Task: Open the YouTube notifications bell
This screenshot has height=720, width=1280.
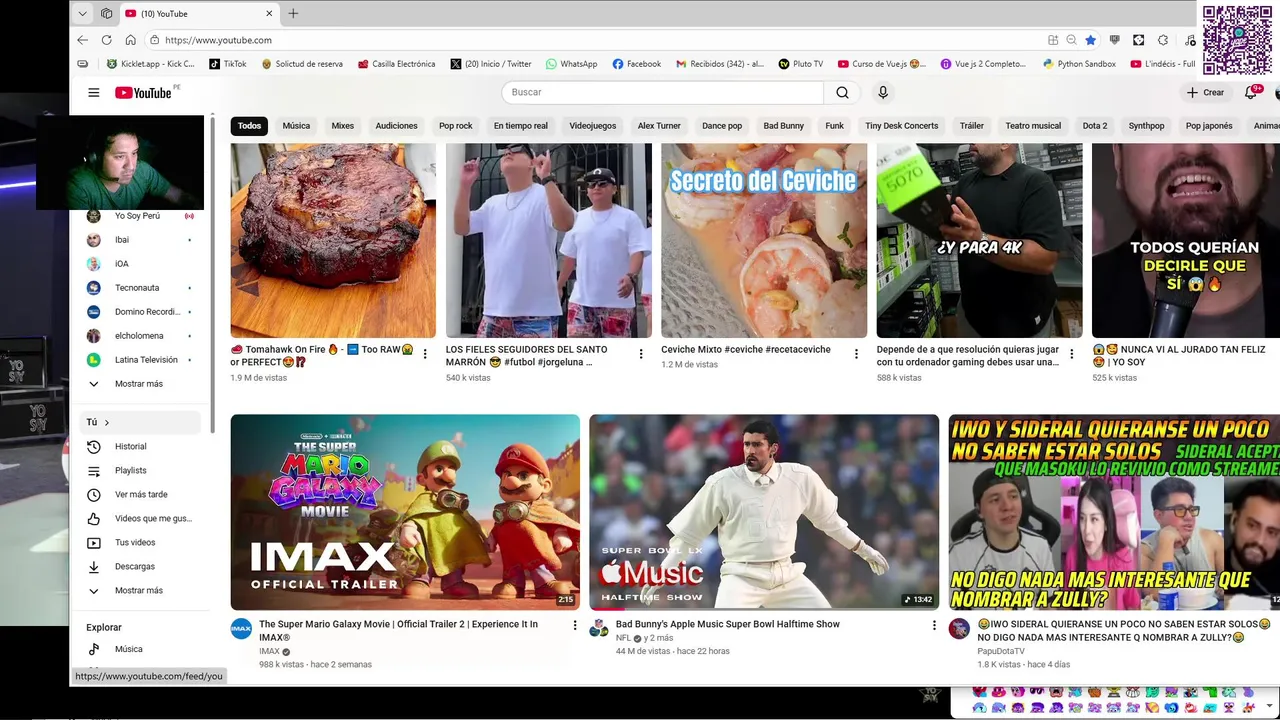Action: coord(1250,92)
